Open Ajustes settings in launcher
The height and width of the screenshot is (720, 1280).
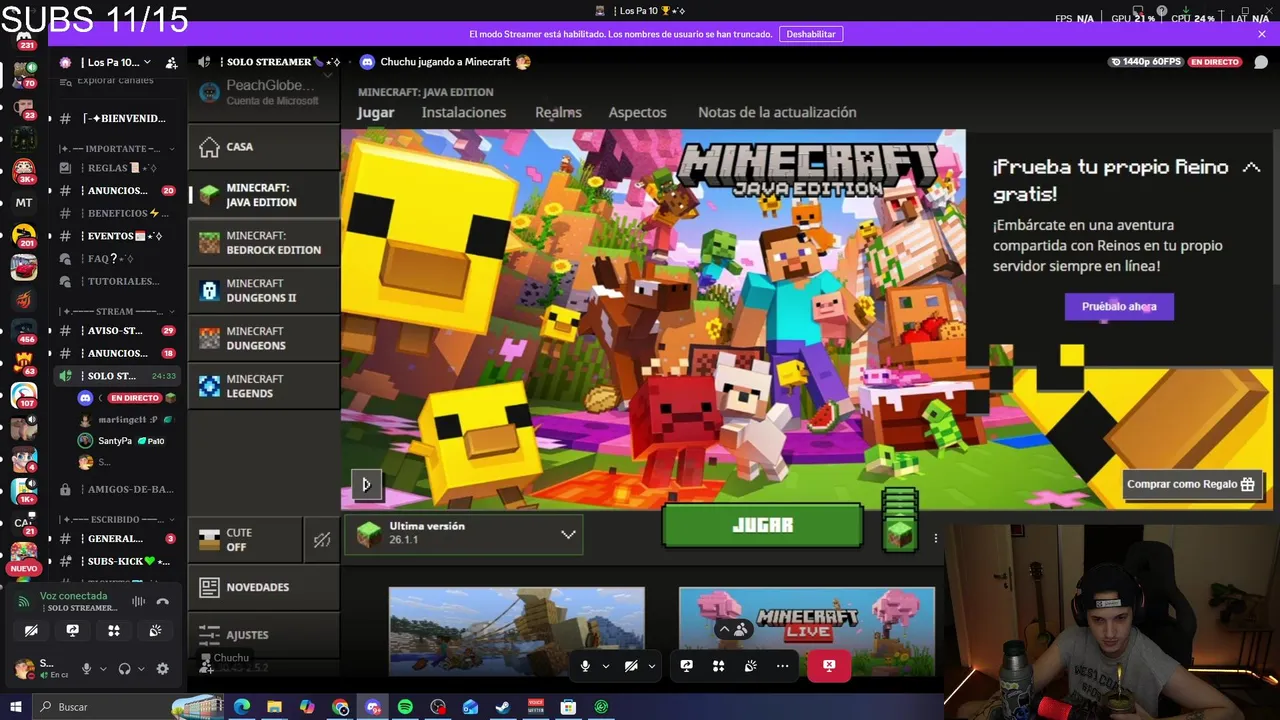pos(264,634)
